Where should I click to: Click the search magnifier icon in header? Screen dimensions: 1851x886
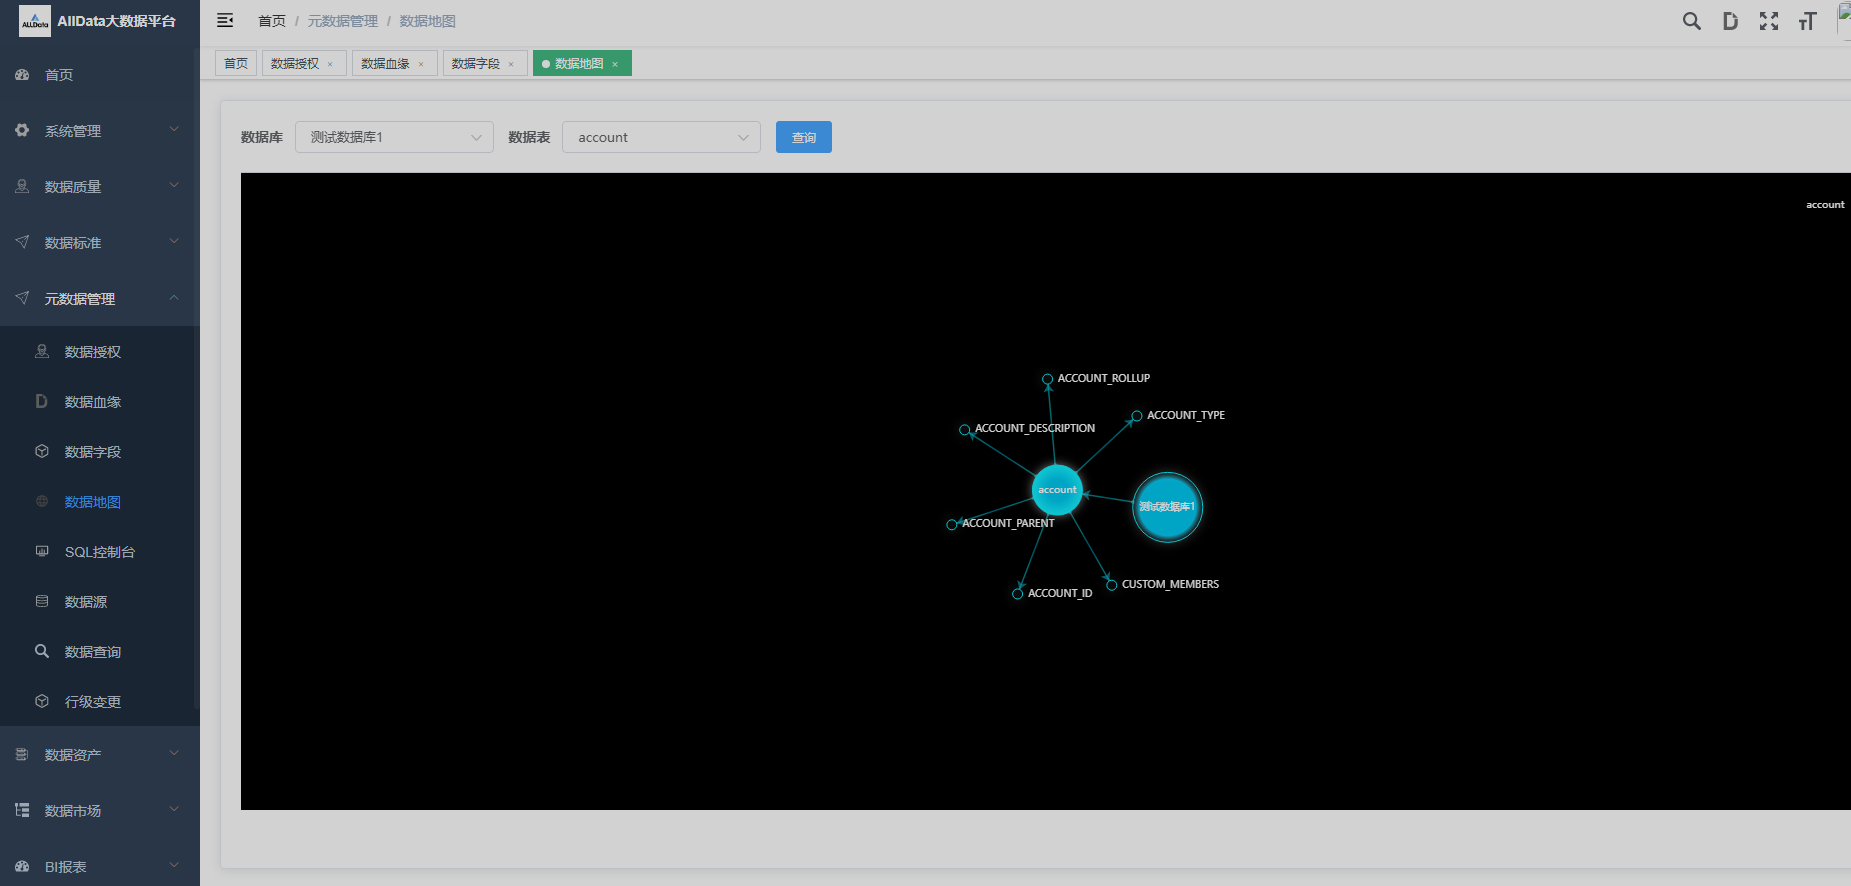tap(1691, 21)
